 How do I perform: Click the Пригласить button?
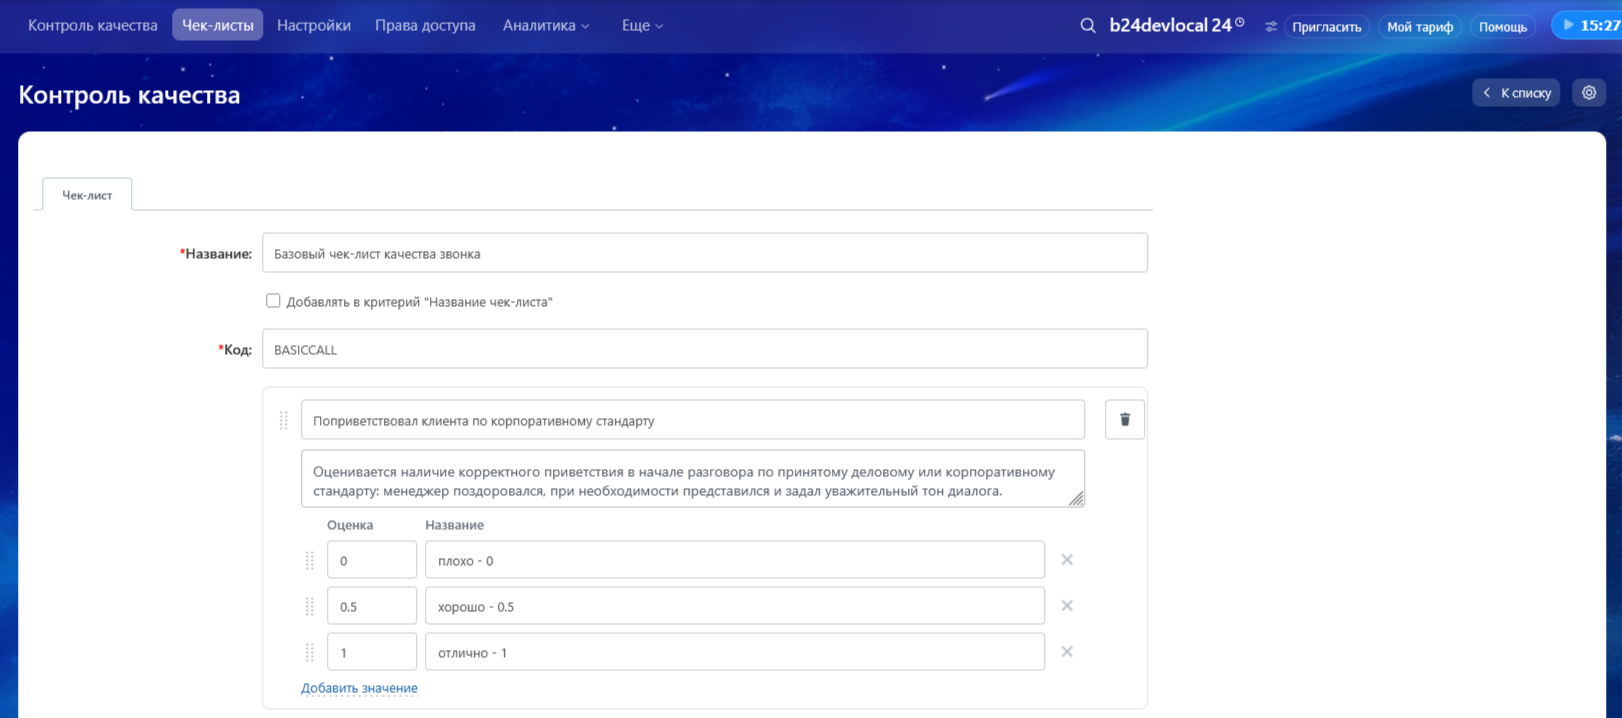point(1327,27)
